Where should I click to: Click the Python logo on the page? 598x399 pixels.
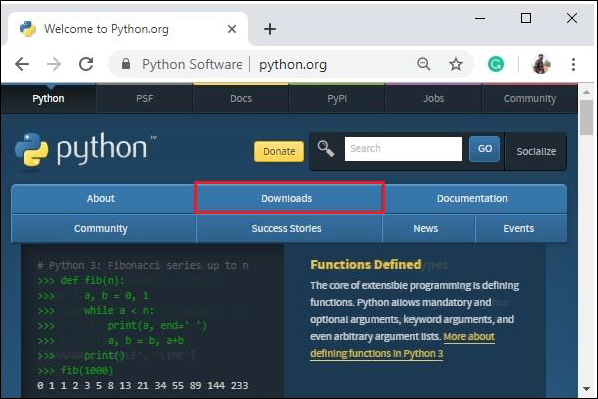85,150
